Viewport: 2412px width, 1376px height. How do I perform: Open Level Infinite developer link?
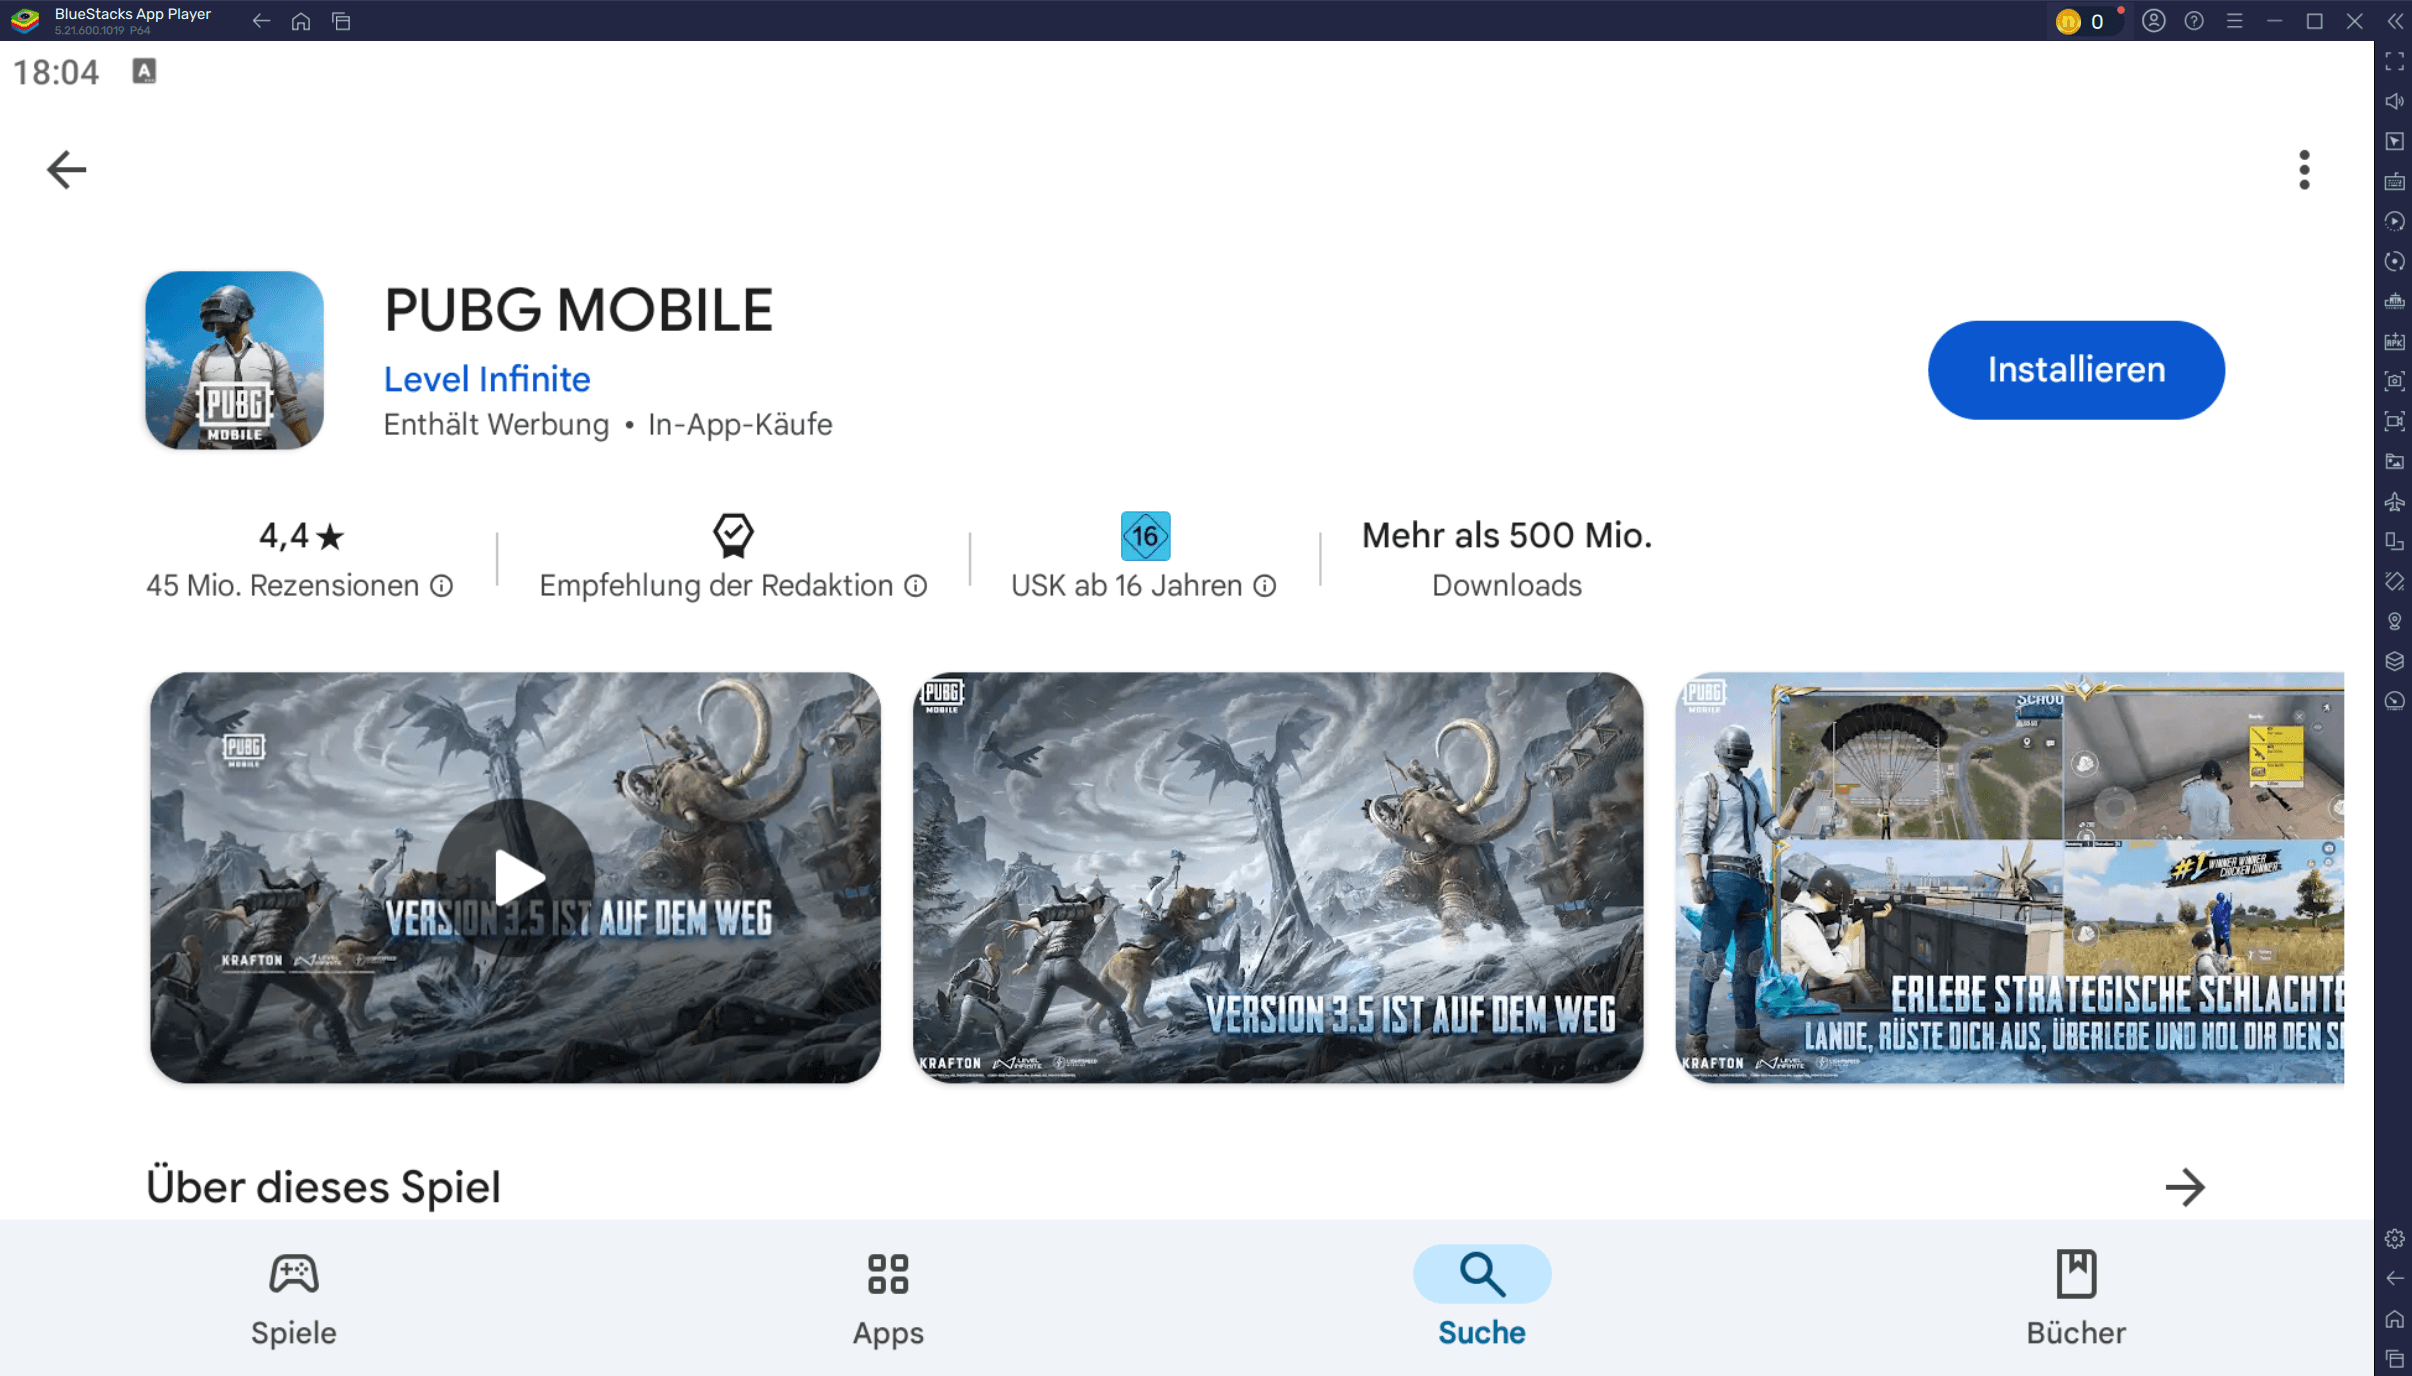click(x=485, y=378)
